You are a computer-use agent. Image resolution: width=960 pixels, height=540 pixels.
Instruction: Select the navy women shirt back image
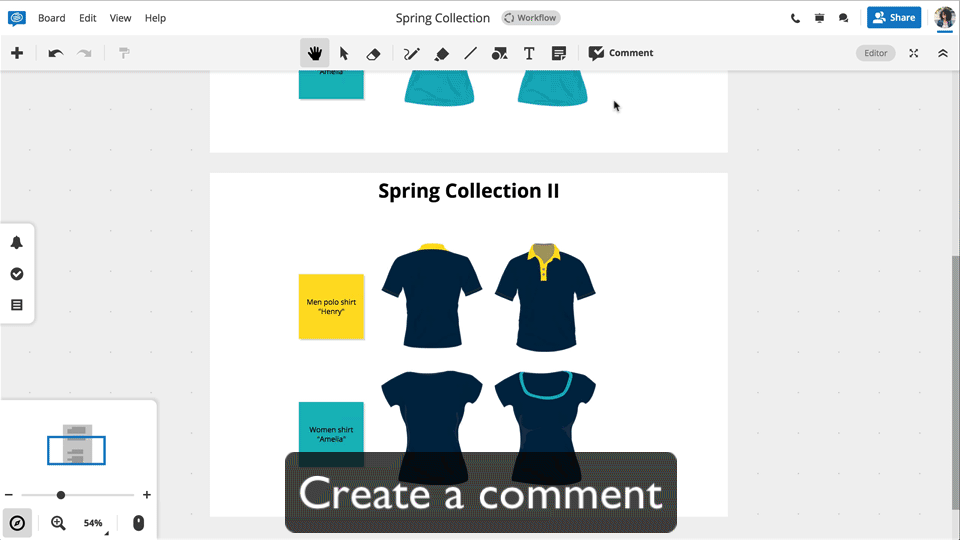point(432,427)
